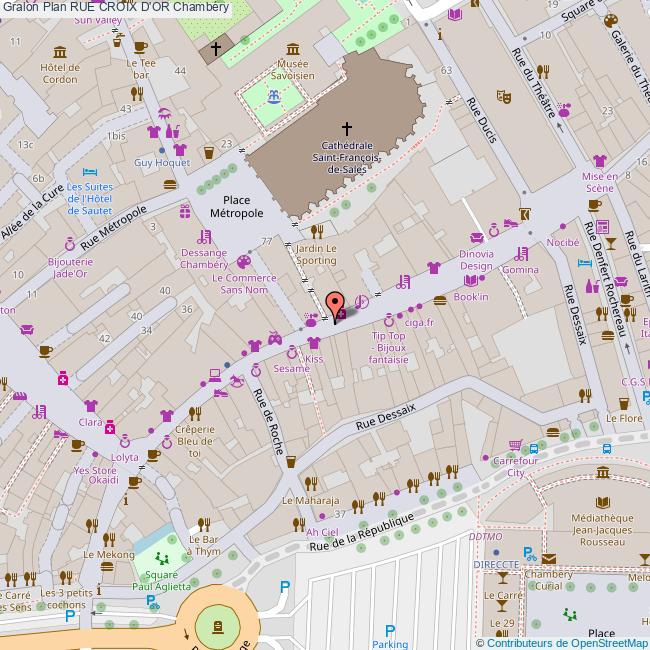This screenshot has height=650, width=650.
Task: Select the Cathédrale Saint-François-de-Sales cross icon
Action: click(x=347, y=128)
